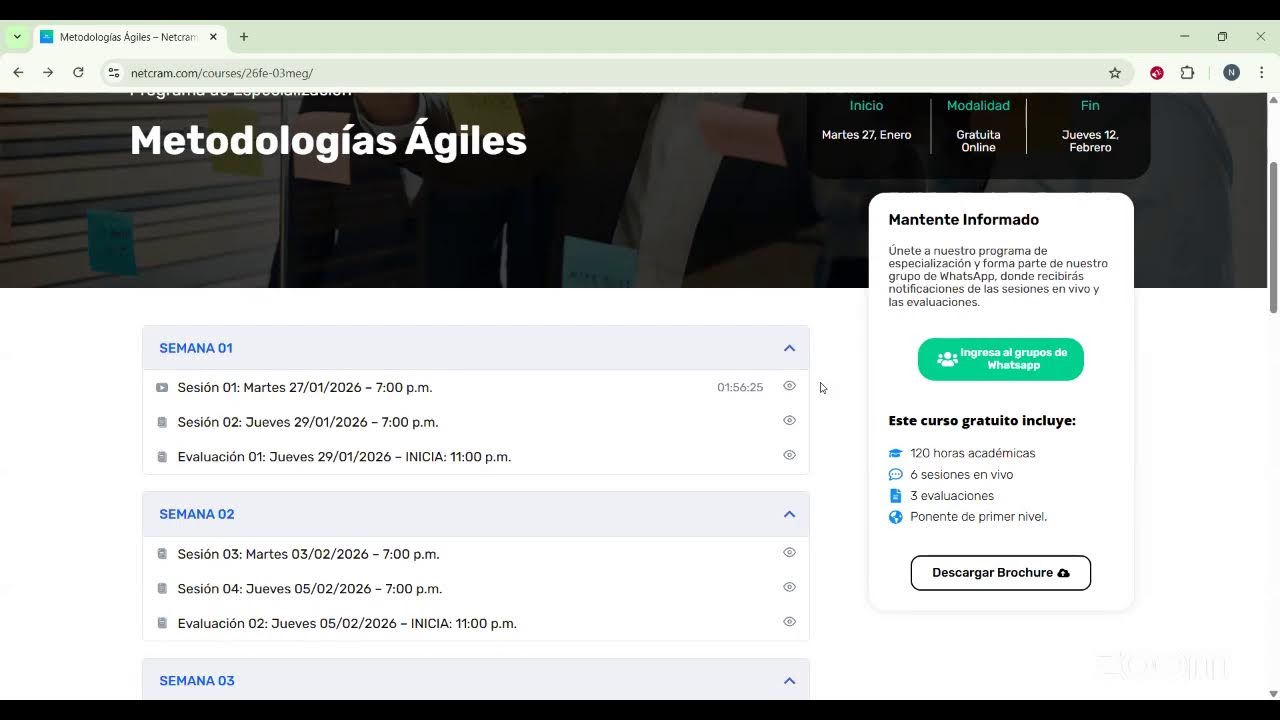Click the scrollbar up arrow
Image resolution: width=1280 pixels, height=720 pixels.
click(1273, 99)
